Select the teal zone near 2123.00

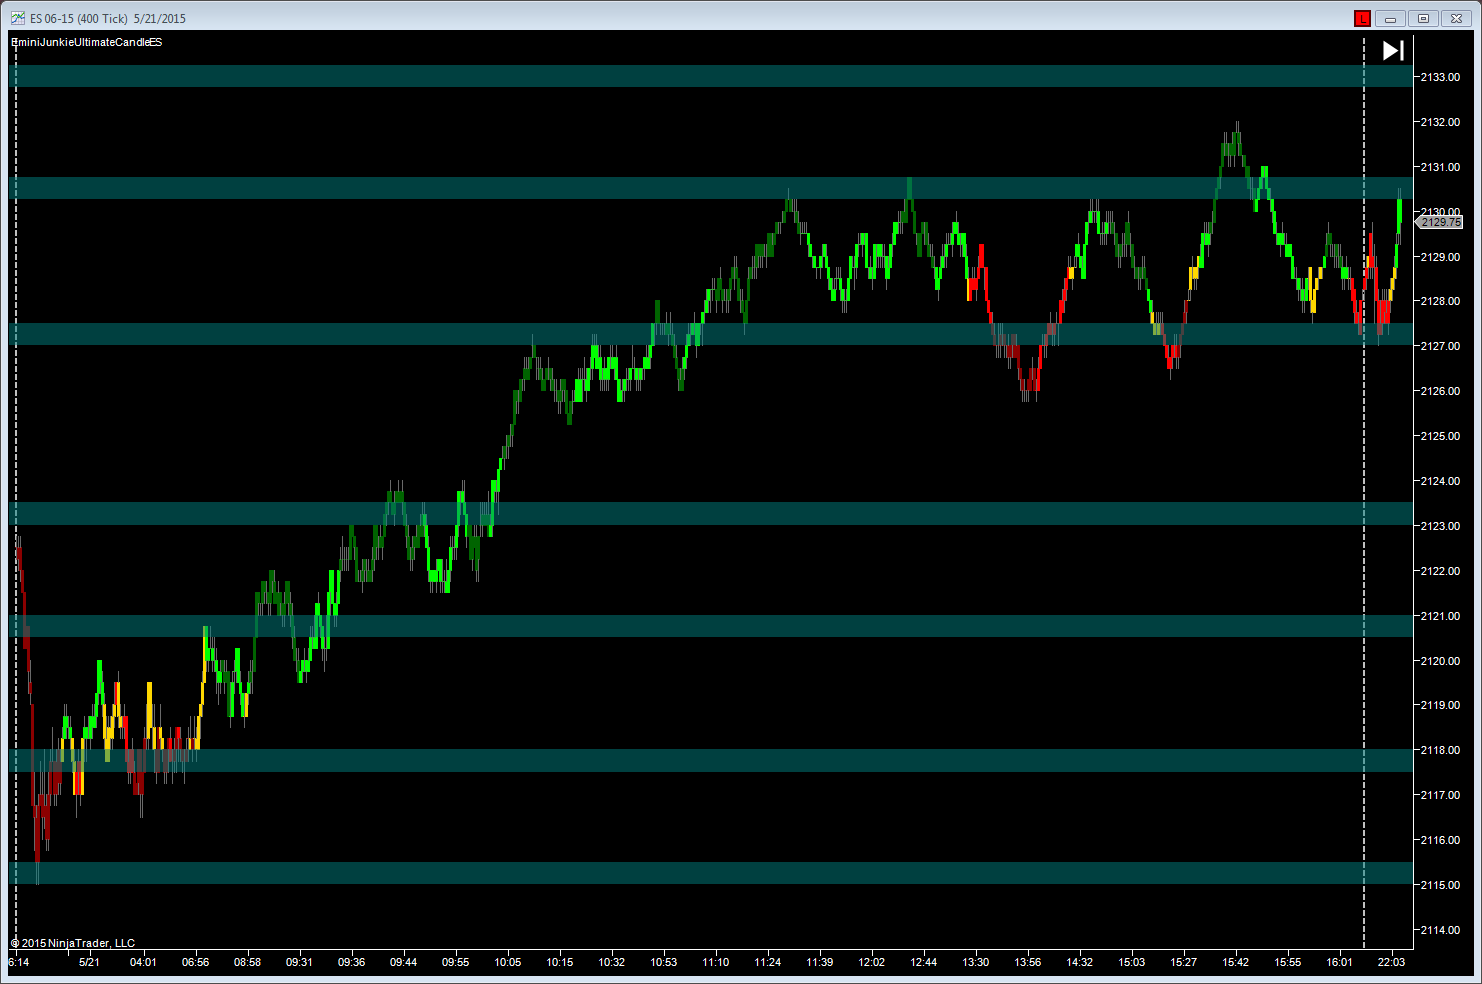711,514
